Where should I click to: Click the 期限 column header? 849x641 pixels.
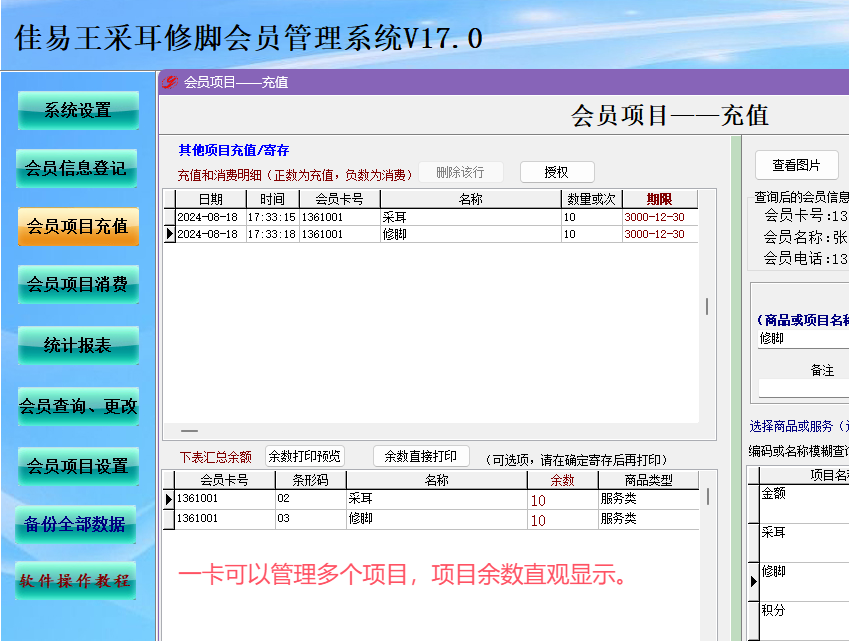tap(659, 199)
